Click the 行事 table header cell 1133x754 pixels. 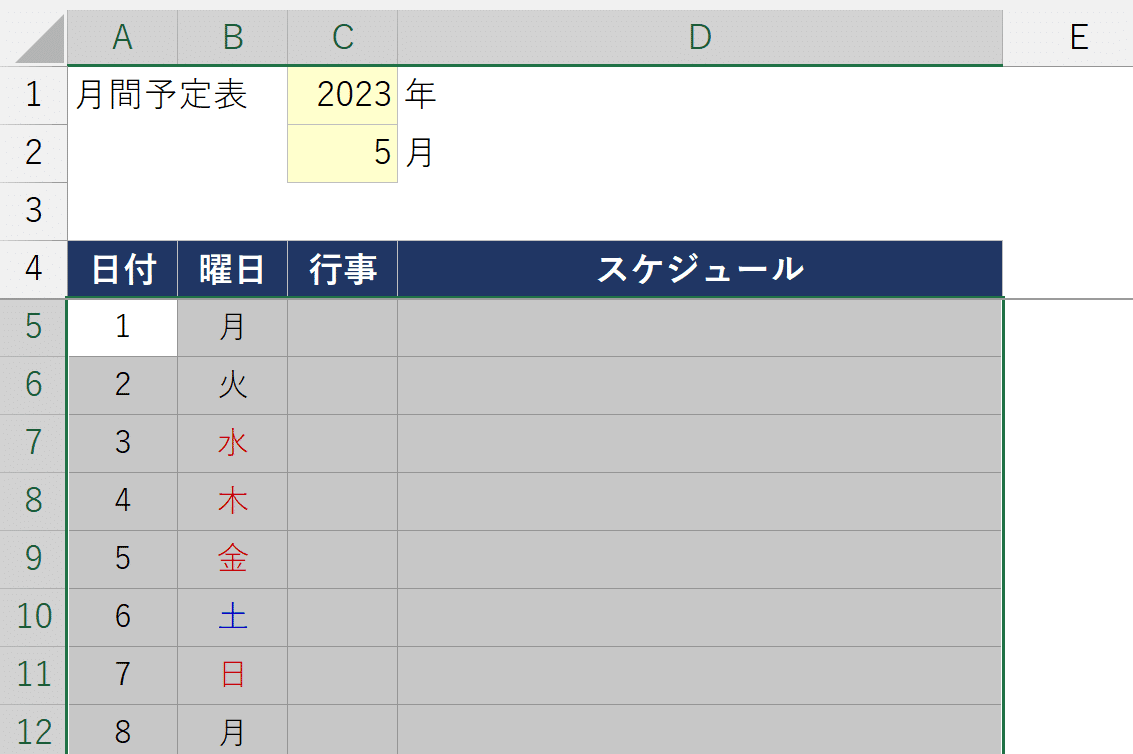click(343, 269)
